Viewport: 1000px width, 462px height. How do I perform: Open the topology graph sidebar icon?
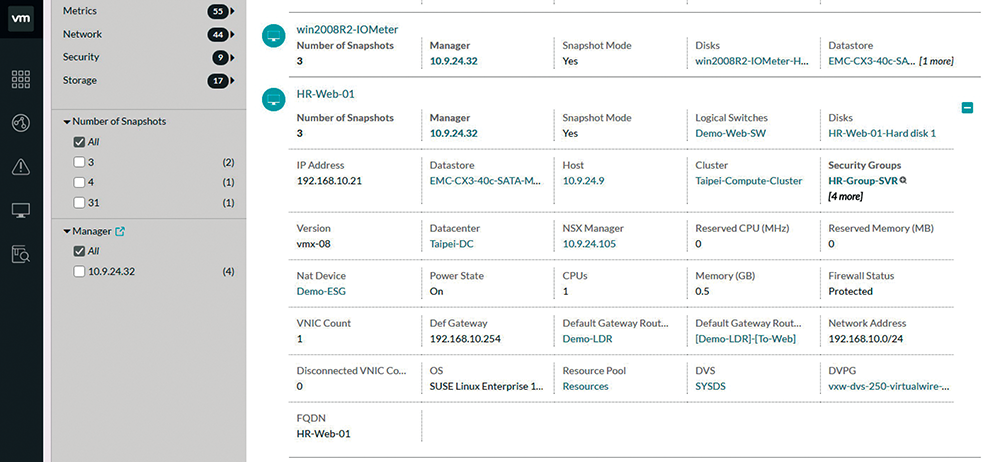click(x=21, y=123)
